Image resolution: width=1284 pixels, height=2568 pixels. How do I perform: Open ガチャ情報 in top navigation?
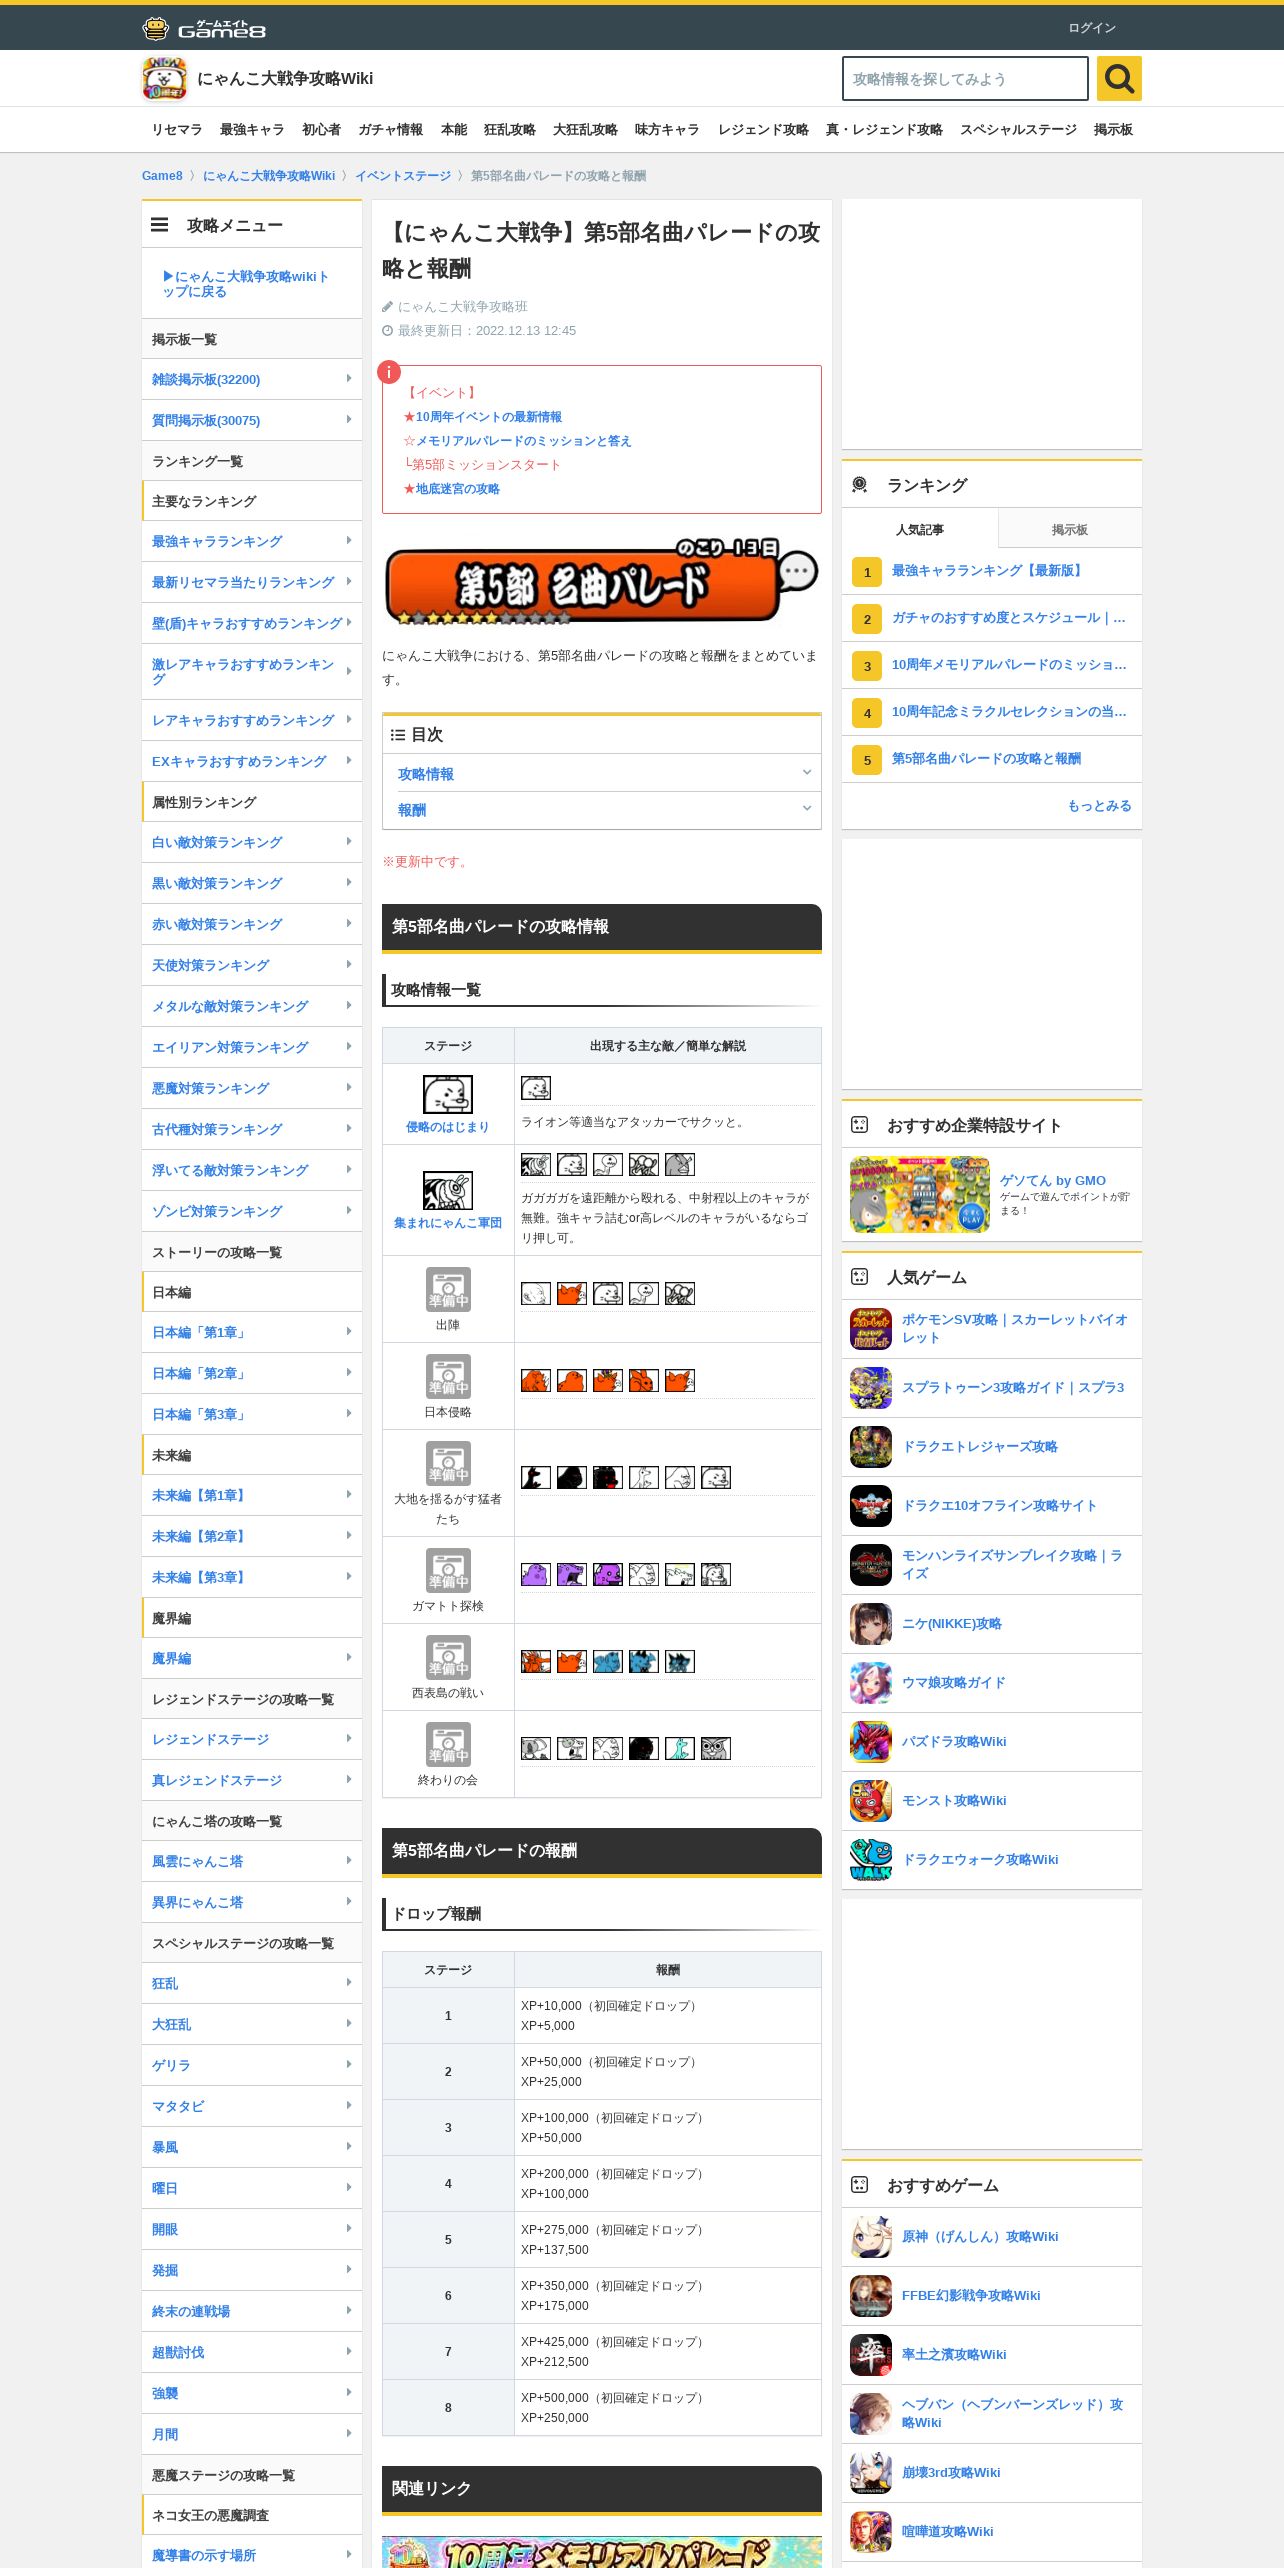point(390,130)
